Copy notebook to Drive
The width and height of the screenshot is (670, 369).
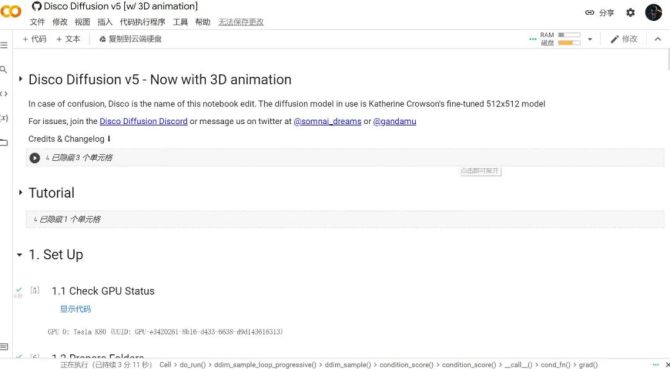tap(130, 39)
